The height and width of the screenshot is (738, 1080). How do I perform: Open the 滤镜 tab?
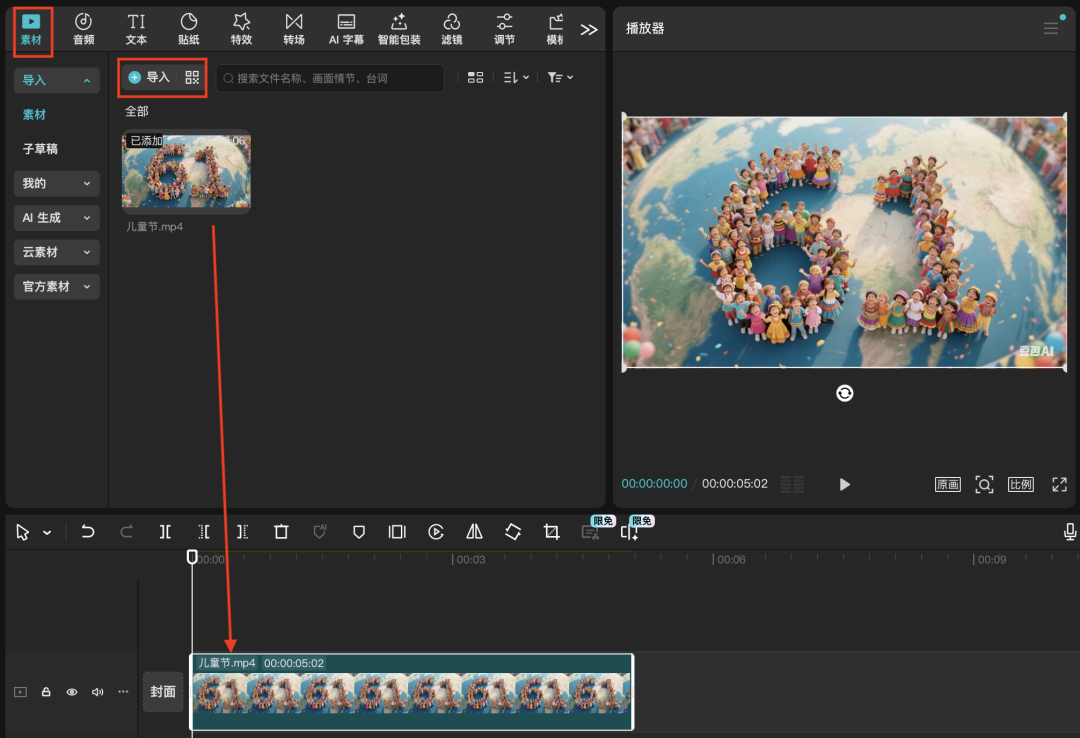(451, 29)
